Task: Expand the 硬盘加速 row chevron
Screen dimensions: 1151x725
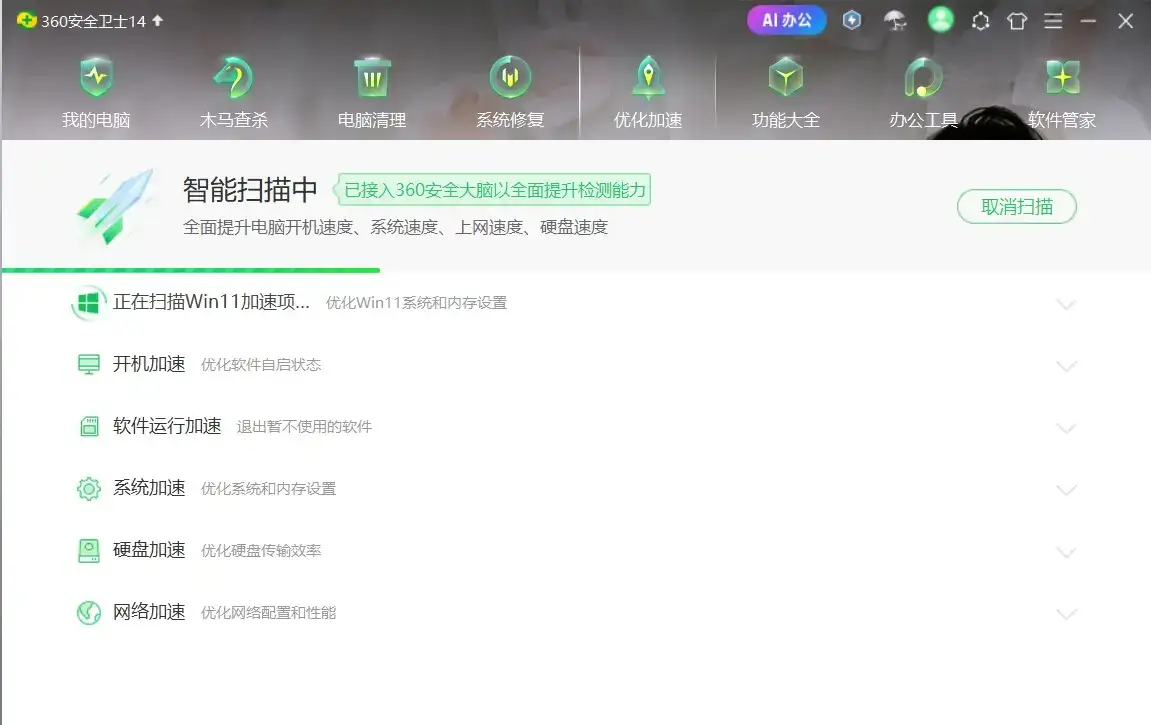Action: pyautogui.click(x=1066, y=552)
